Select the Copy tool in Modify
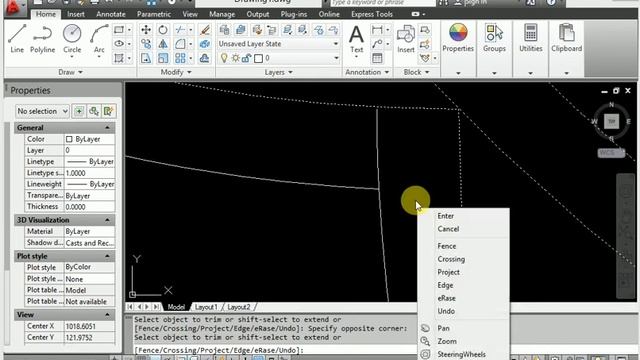Viewport: 640px width, 360px height. click(146, 44)
